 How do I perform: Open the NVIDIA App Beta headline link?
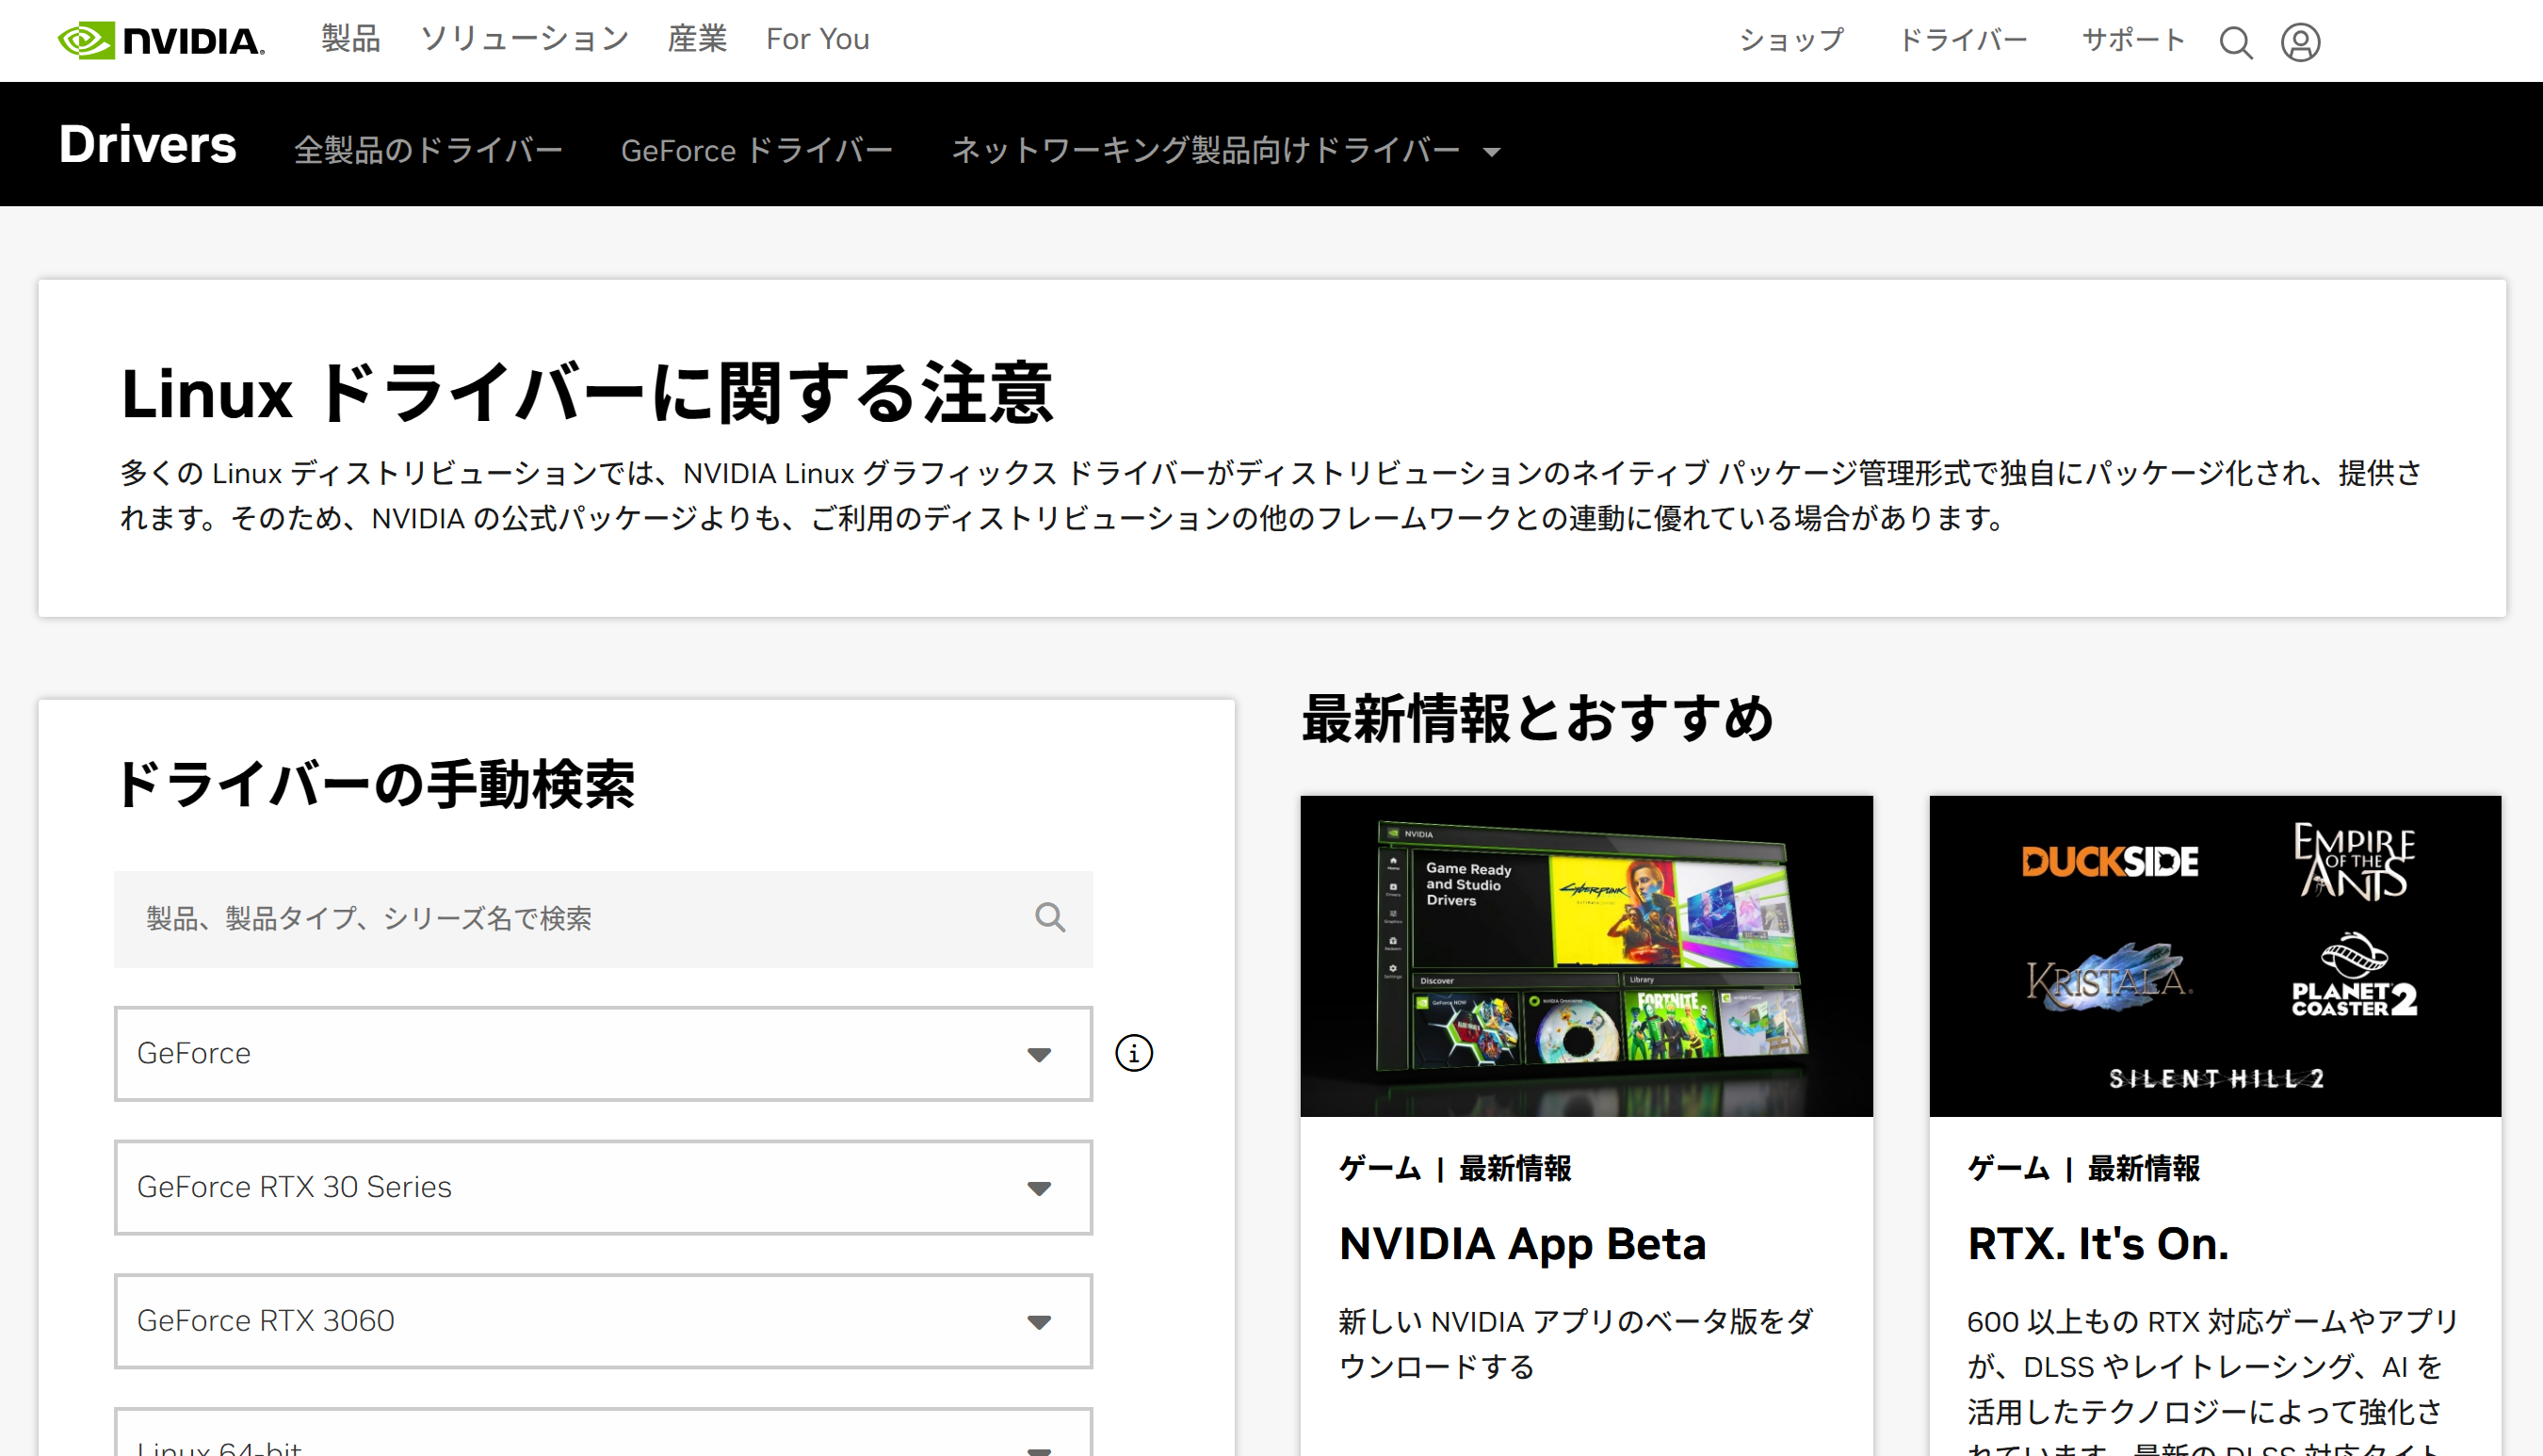click(1522, 1243)
